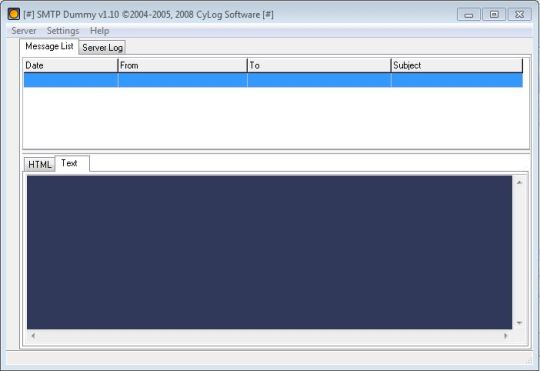
Task: Sort messages by Date column header
Action: [71, 65]
